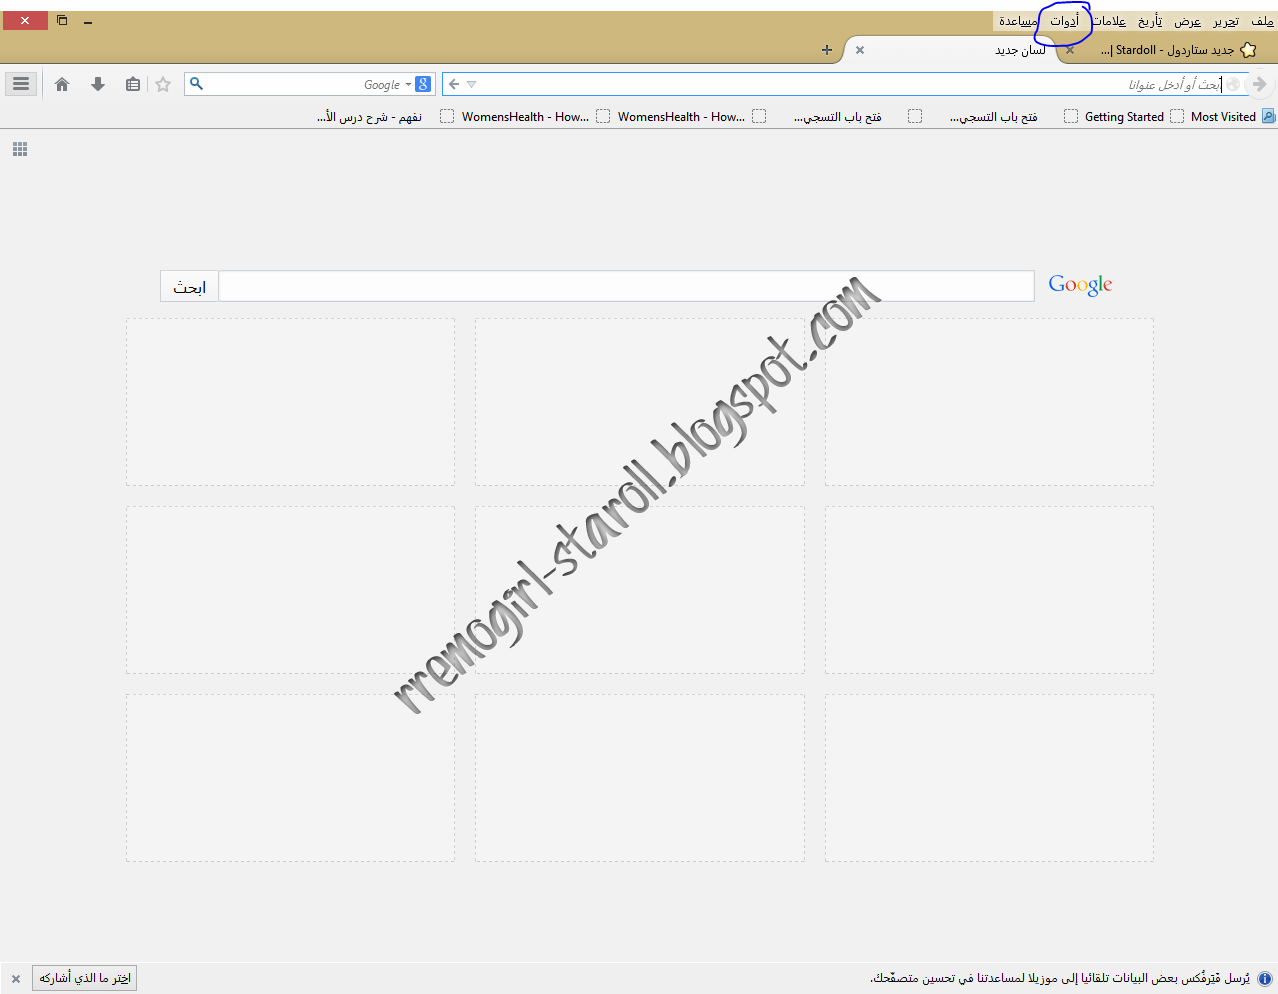Image resolution: width=1278 pixels, height=994 pixels.
Task: Click the notification text about يُرسل فَيَرفُكس
Action: point(1059,978)
